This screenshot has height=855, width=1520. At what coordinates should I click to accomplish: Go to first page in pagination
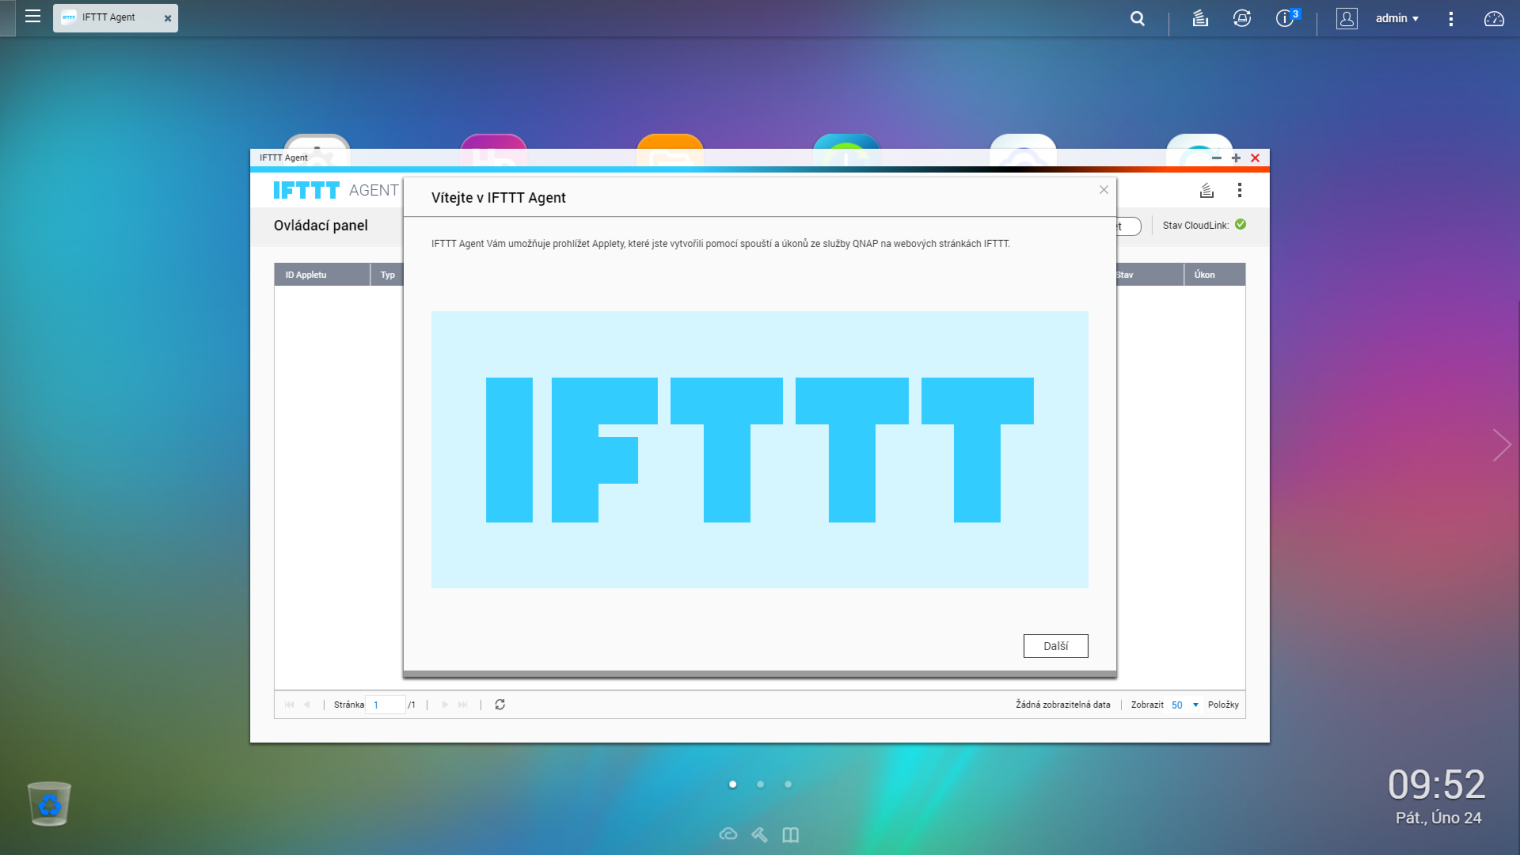pos(290,705)
